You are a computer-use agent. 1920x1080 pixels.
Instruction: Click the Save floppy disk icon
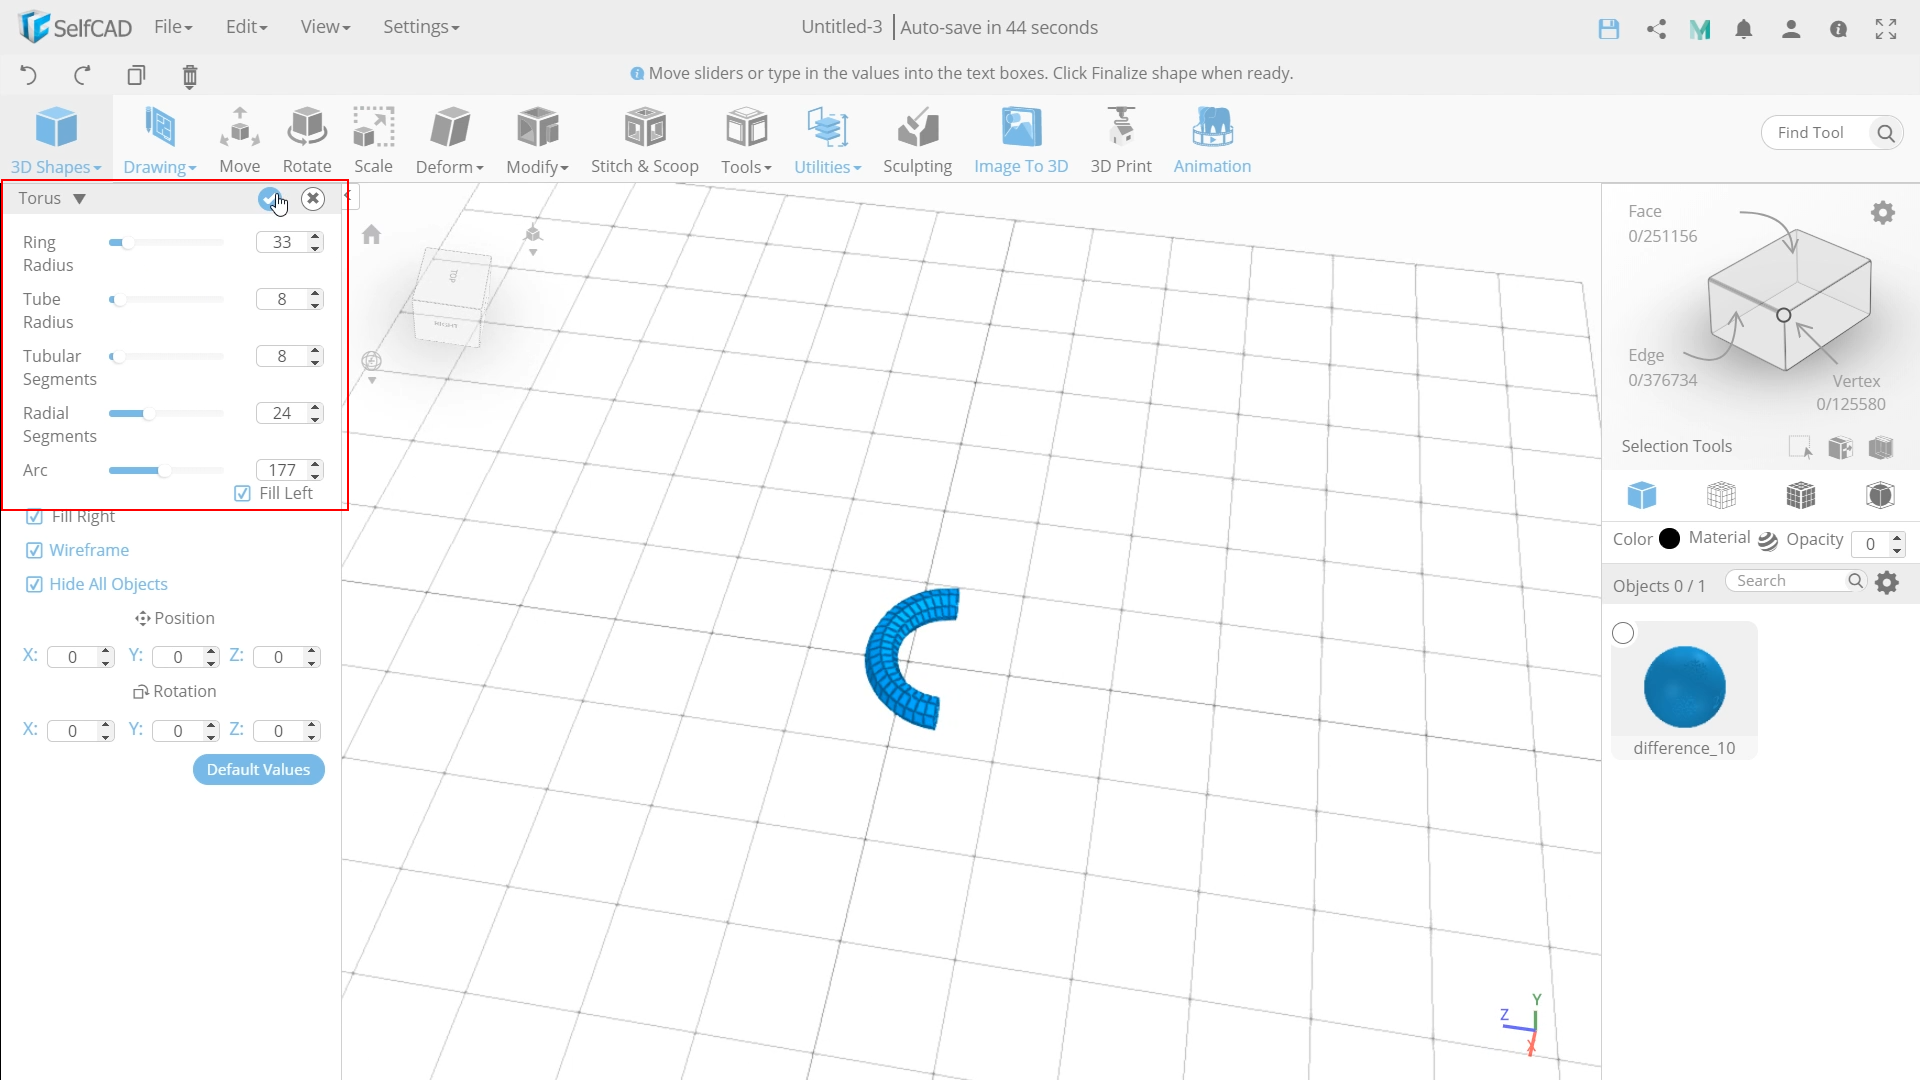click(x=1609, y=29)
